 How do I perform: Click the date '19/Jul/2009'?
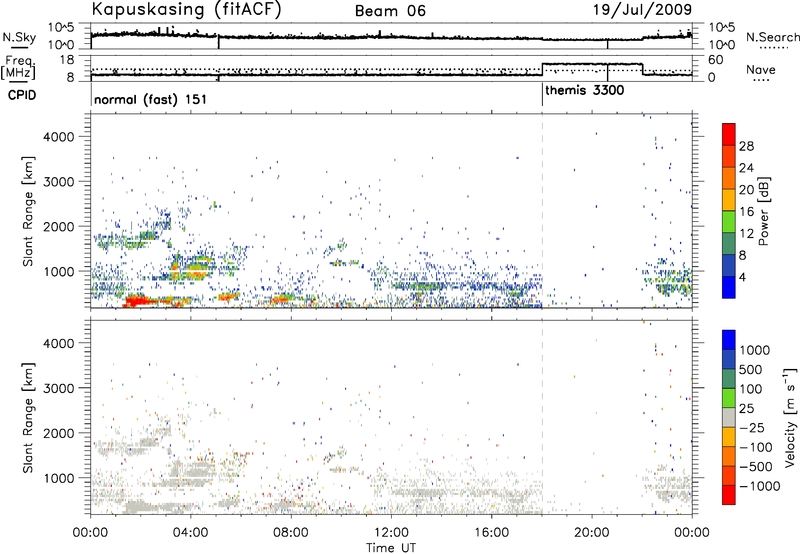(x=642, y=9)
